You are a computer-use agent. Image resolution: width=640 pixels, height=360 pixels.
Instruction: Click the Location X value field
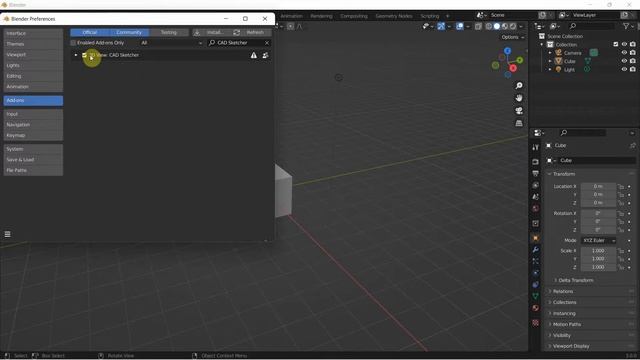(x=598, y=187)
